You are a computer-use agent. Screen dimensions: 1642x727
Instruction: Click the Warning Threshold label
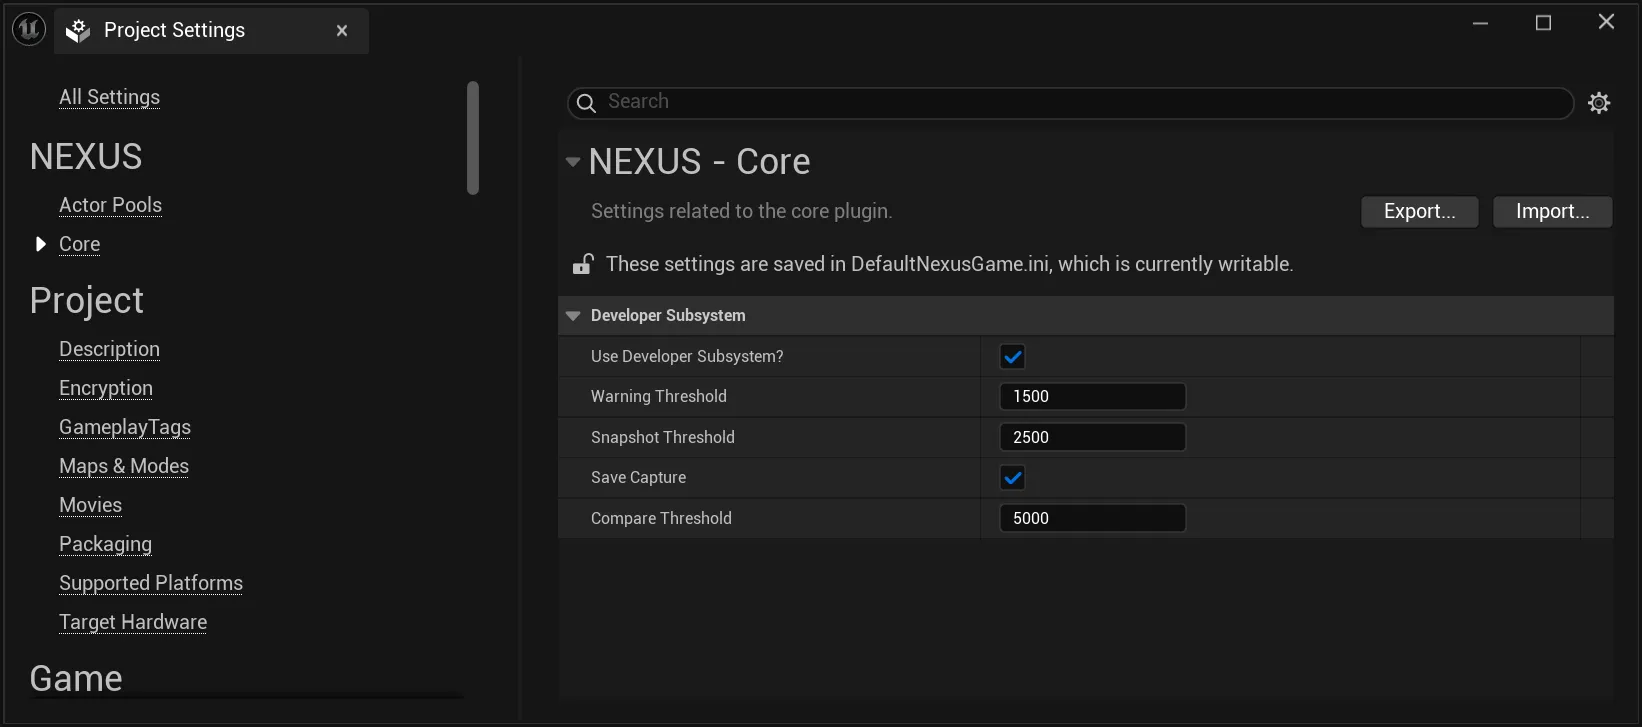[659, 397]
